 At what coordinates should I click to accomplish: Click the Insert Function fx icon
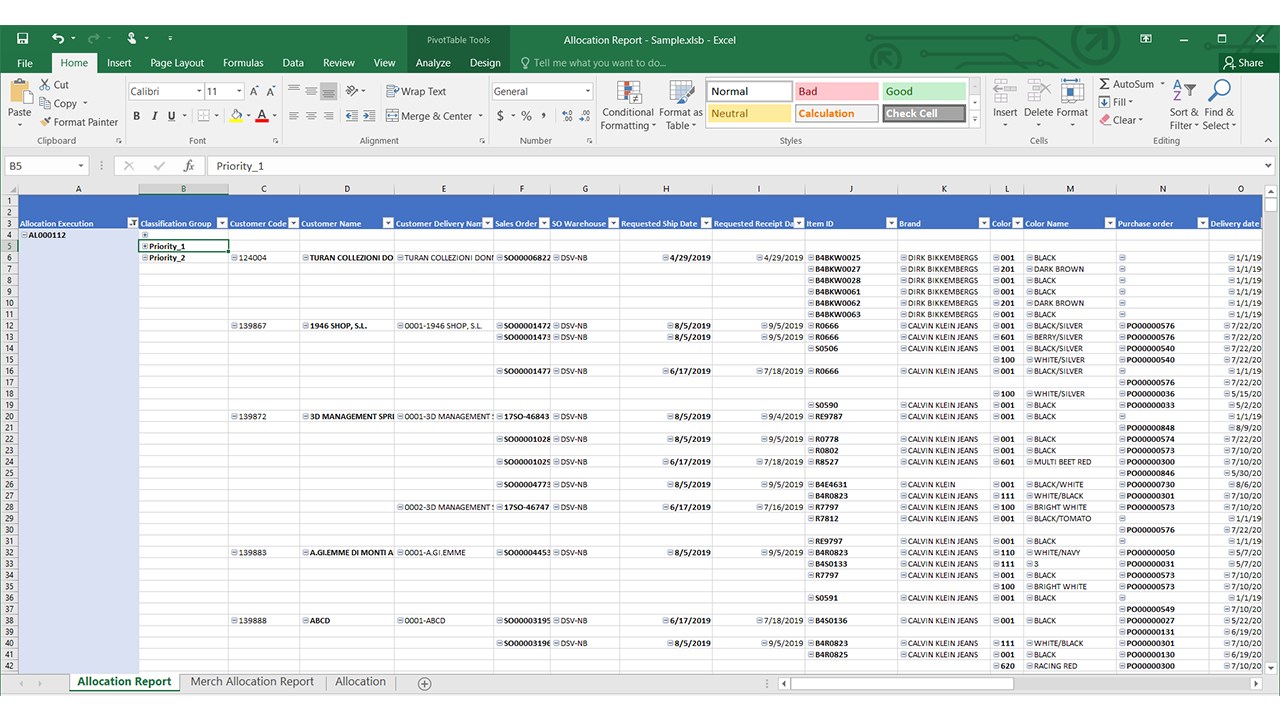[x=189, y=166]
